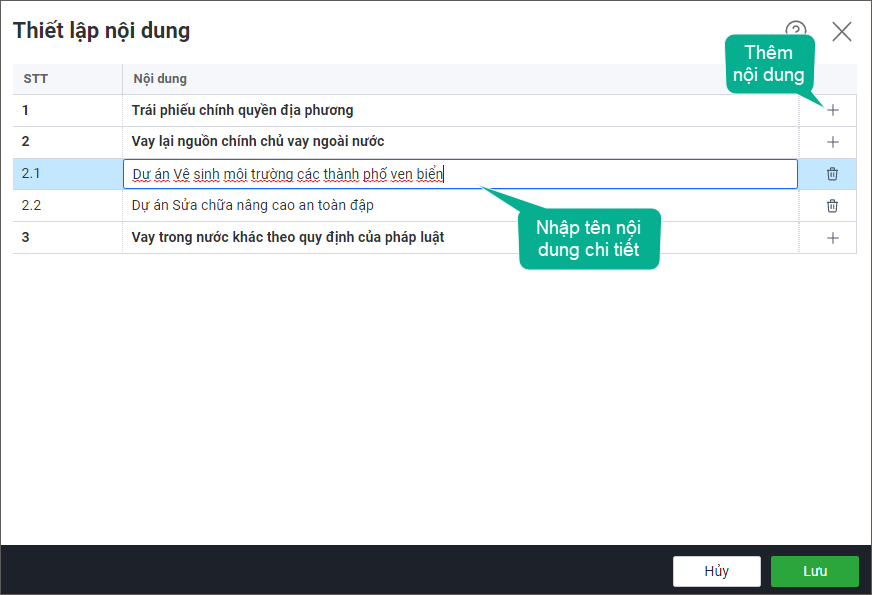Select the Dự án Sửa chữa nâng cao cell
Viewport: 872px width, 595px height.
click(x=253, y=206)
